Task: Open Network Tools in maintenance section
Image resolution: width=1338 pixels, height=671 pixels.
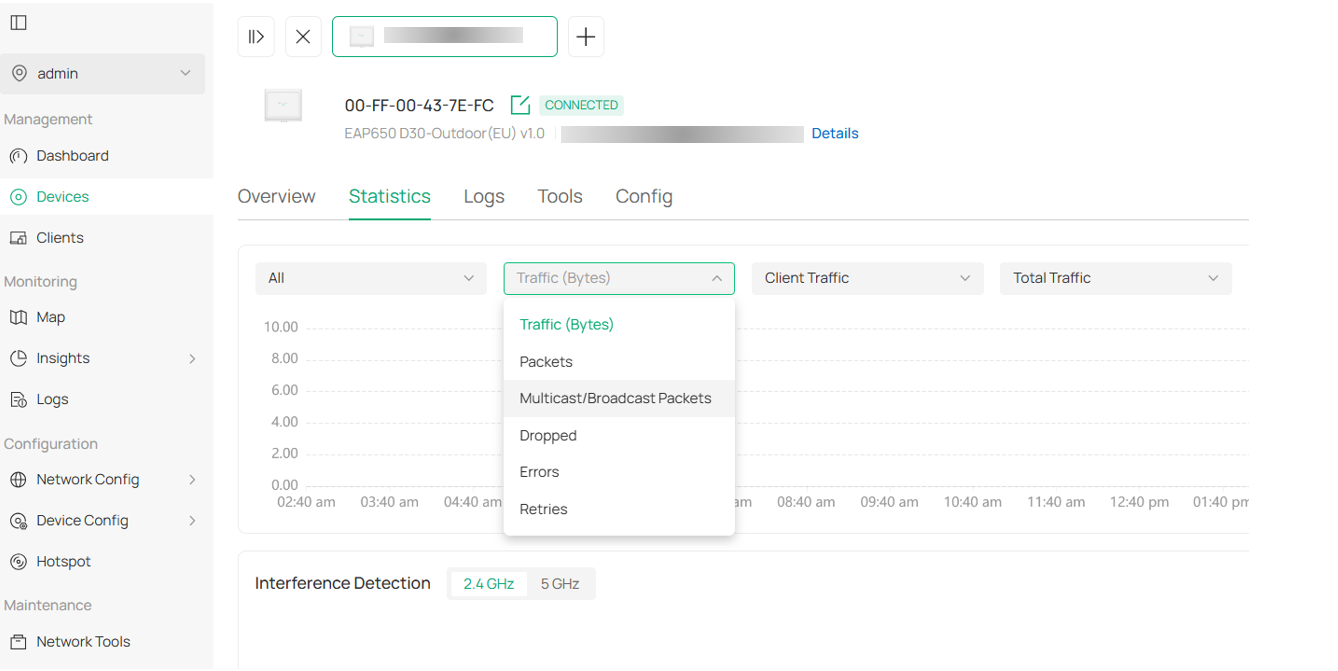Action: pos(83,642)
